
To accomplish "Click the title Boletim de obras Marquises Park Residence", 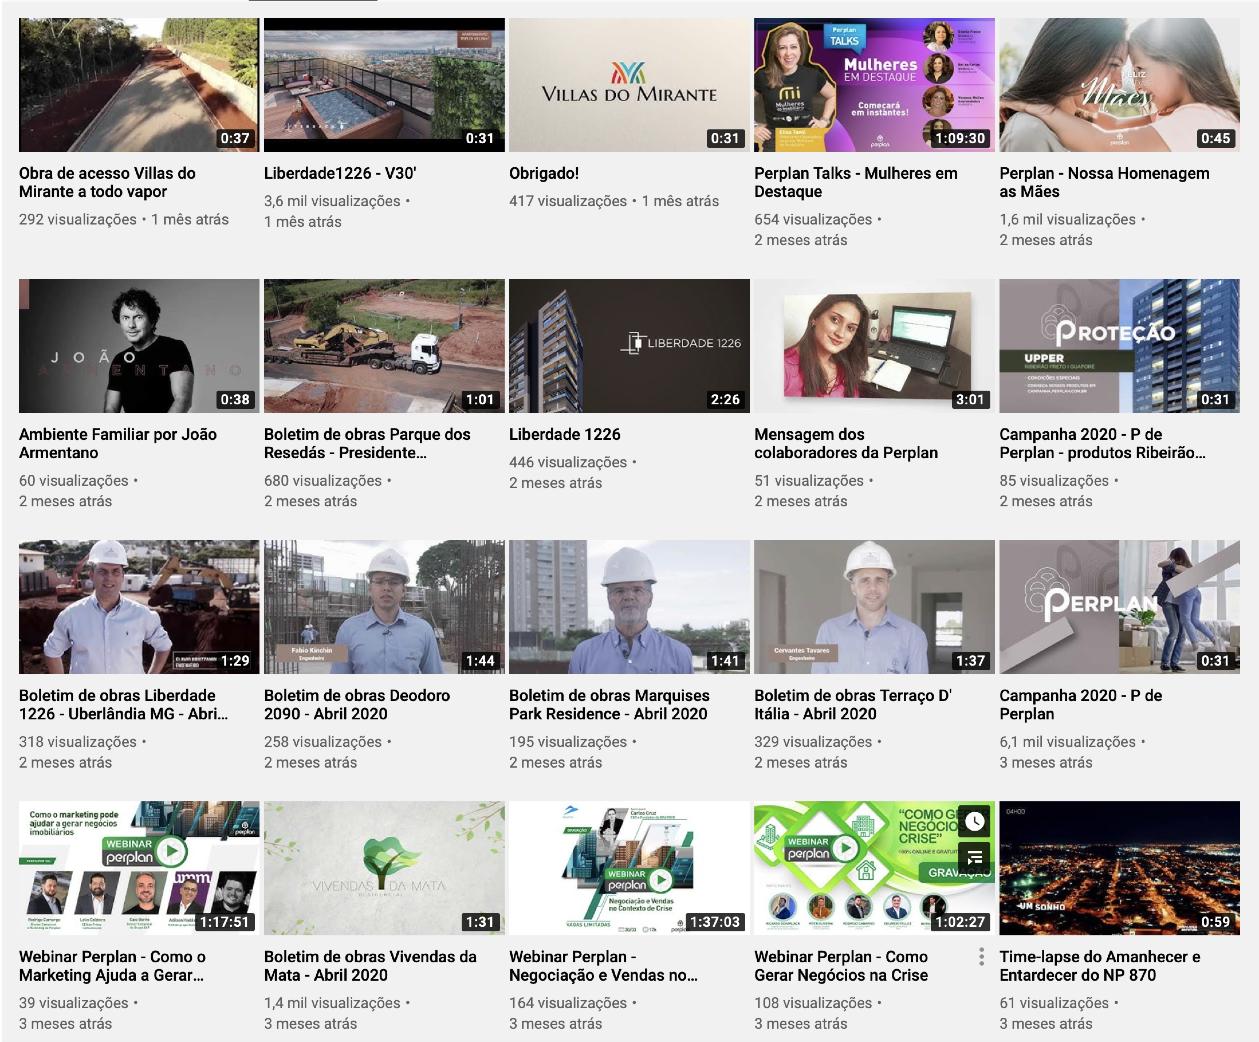I will [609, 704].
